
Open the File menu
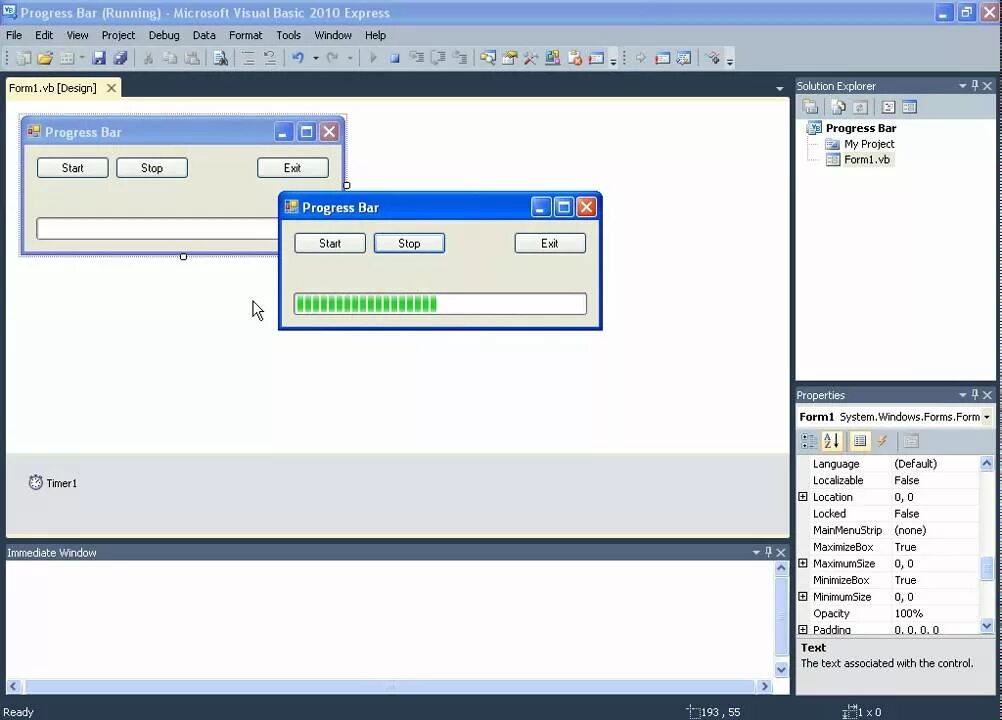[14, 35]
